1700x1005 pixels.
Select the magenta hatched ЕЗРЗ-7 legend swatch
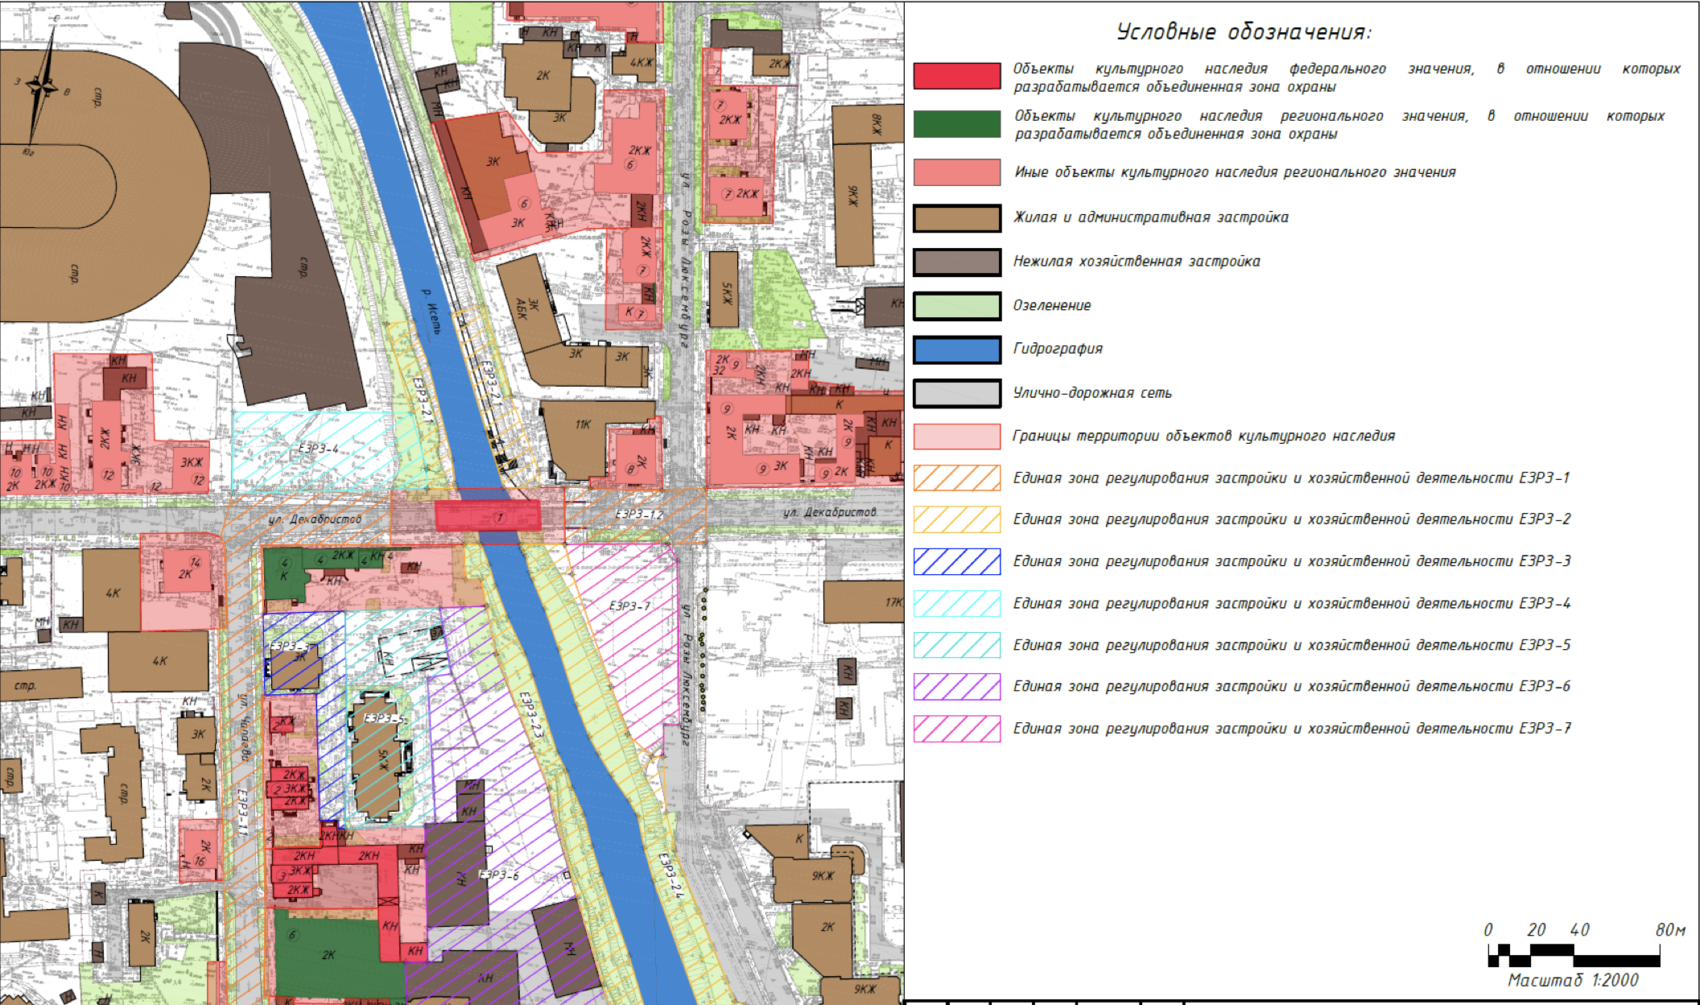956,729
